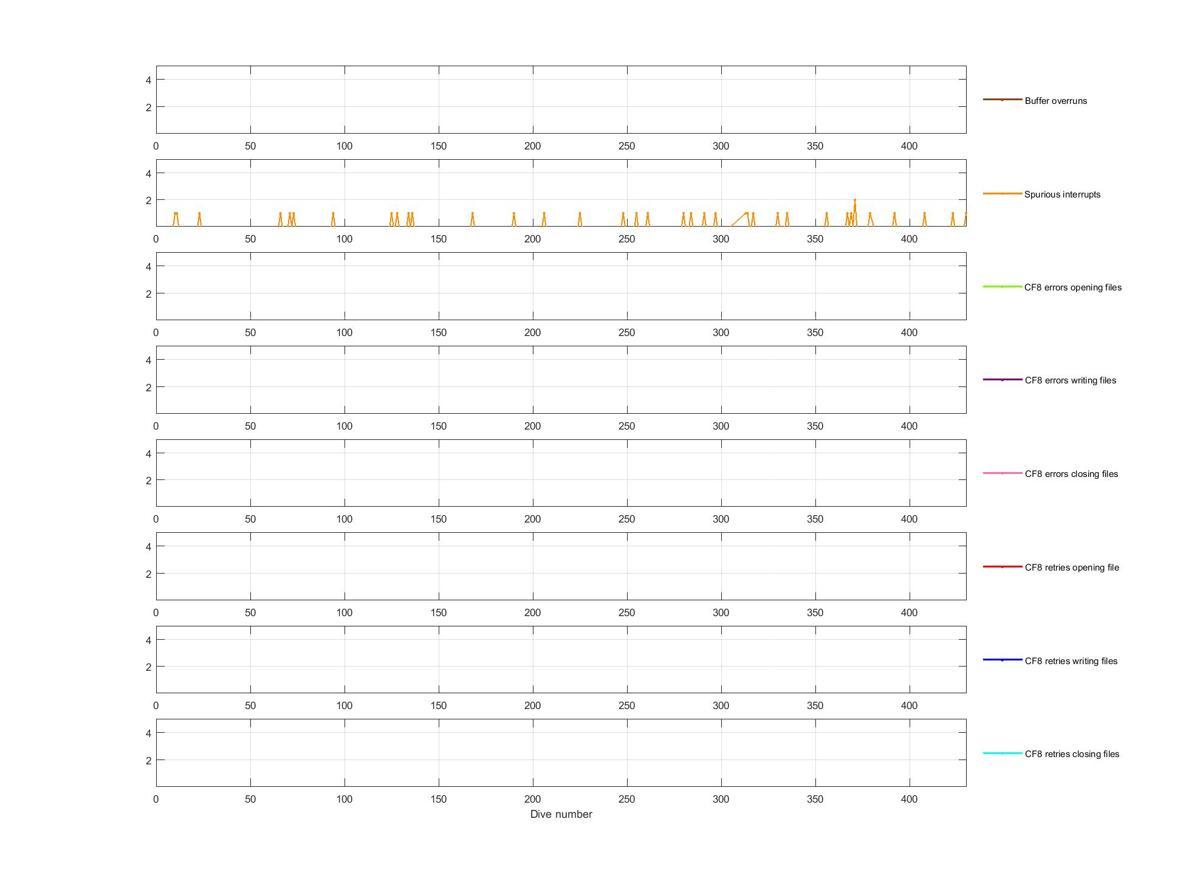Click the CF8 errors opening files legend
This screenshot has height=885, width=1200.
[1073, 288]
